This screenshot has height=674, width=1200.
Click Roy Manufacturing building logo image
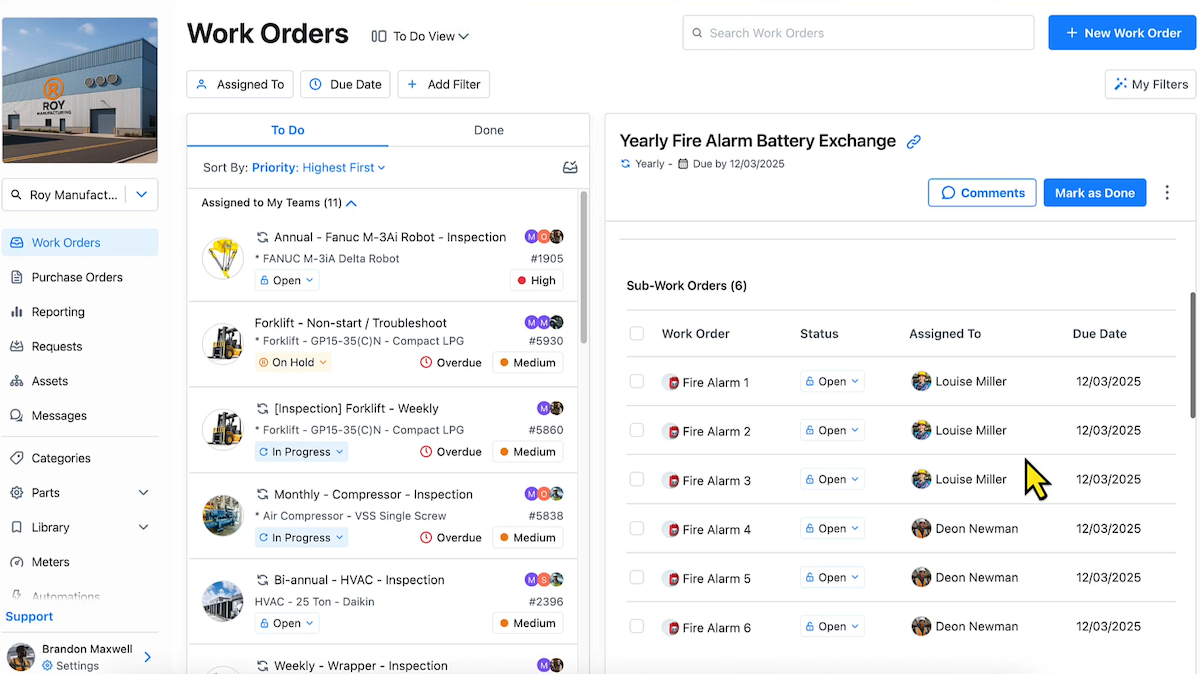click(80, 90)
